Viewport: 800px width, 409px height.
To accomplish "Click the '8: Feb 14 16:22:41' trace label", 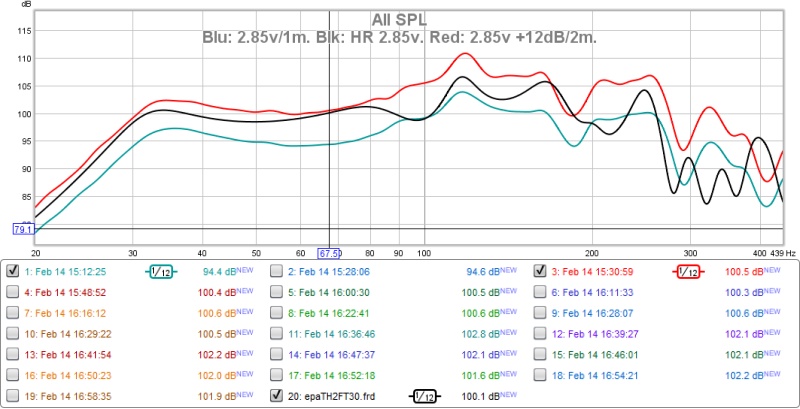I will (329, 313).
